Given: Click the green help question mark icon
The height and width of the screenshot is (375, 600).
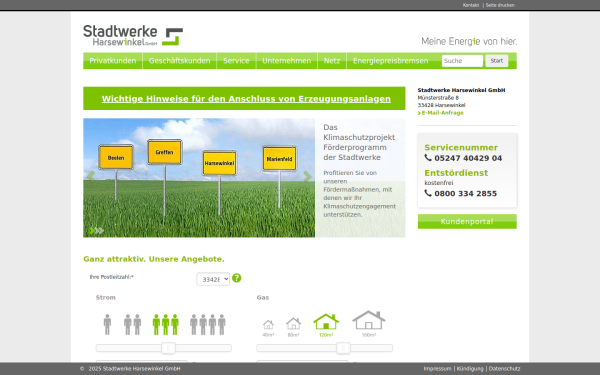Looking at the screenshot, I should coord(236,278).
